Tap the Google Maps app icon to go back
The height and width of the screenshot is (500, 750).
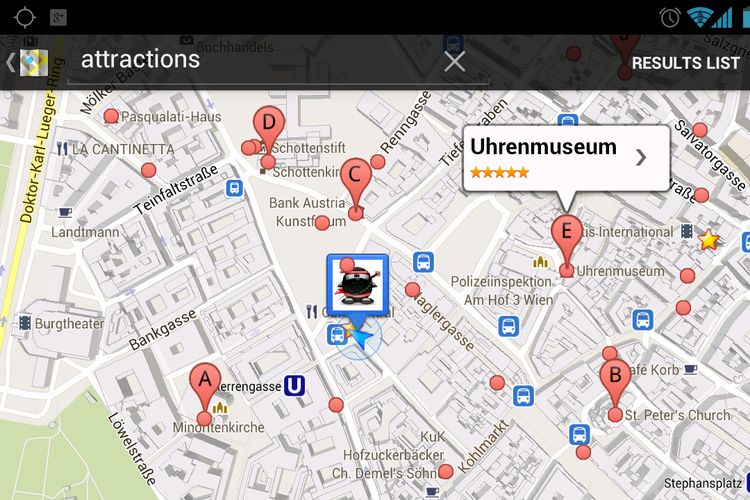(33, 62)
